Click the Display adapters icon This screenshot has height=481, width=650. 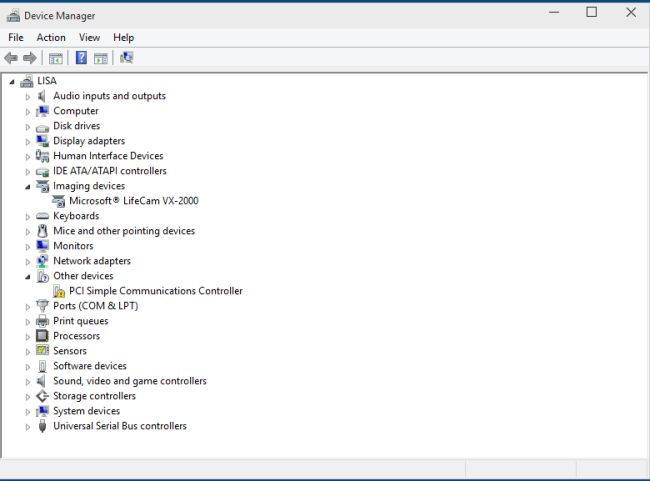(x=42, y=141)
